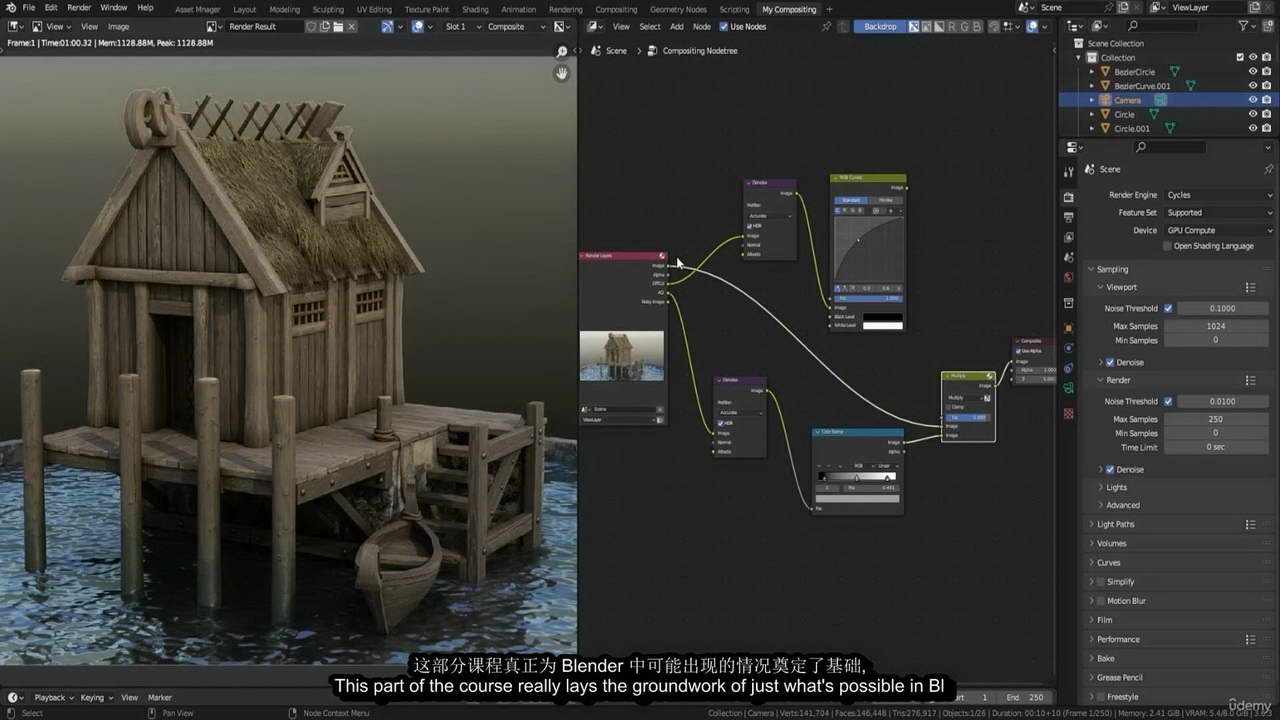
Task: Pin the Scene properties panel
Action: [x=1268, y=169]
